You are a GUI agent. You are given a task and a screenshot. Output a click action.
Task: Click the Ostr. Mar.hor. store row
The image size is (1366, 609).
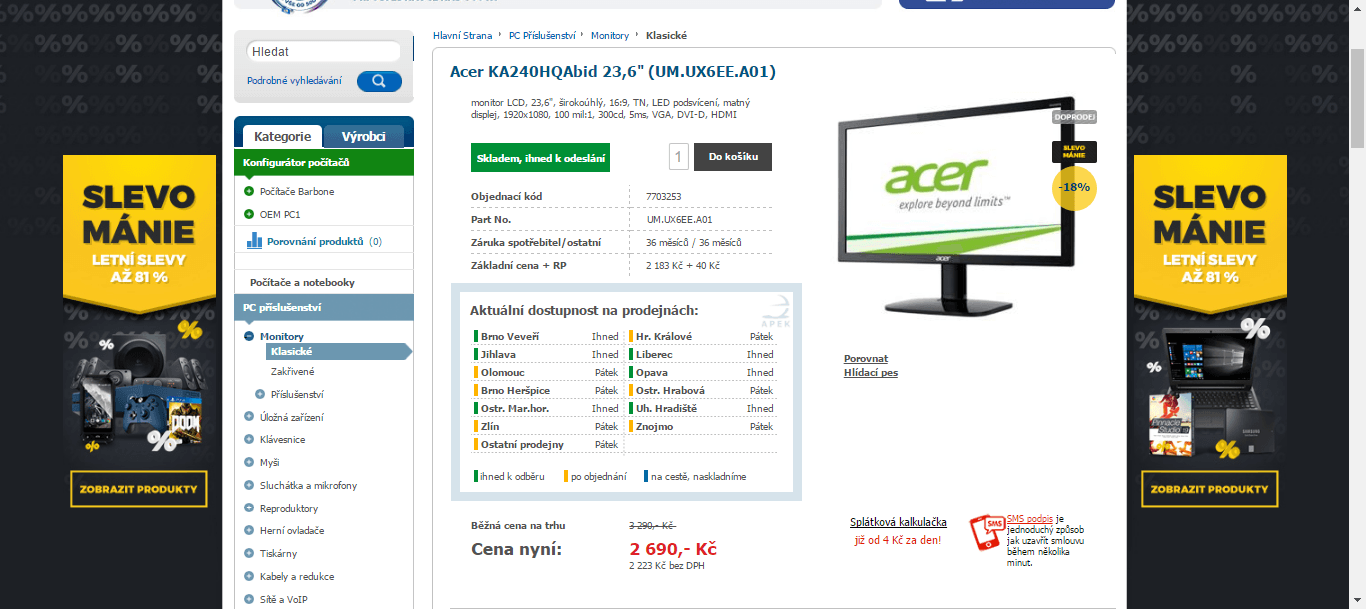(546, 408)
